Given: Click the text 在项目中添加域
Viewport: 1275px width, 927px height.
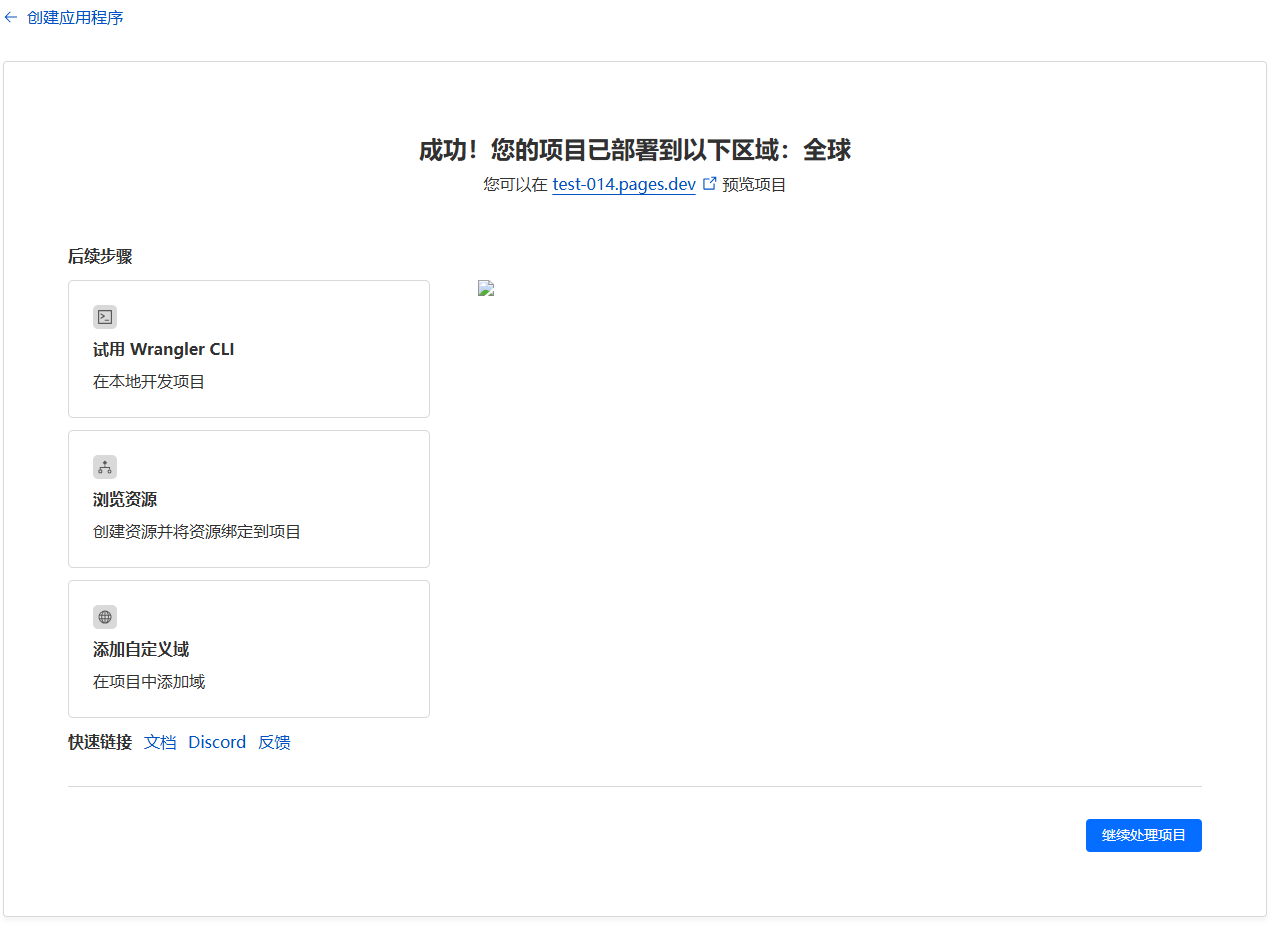Looking at the screenshot, I should pos(149,682).
